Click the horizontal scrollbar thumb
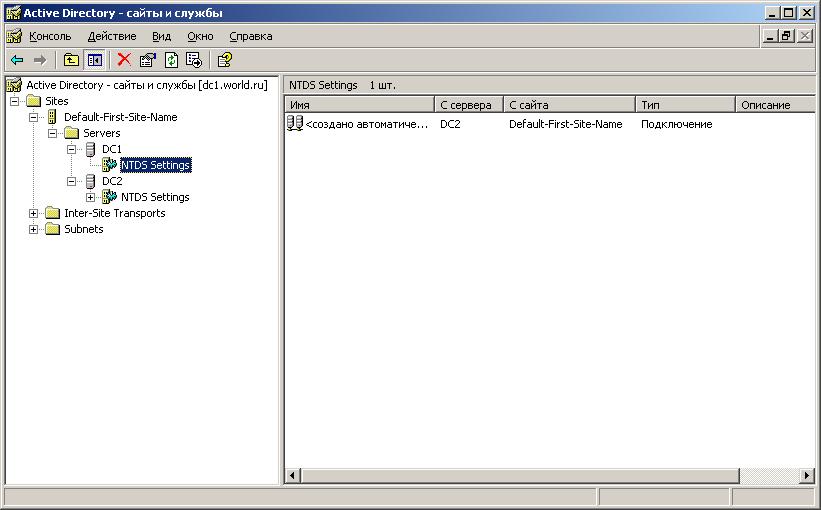This screenshot has height=510, width=821. (520, 475)
